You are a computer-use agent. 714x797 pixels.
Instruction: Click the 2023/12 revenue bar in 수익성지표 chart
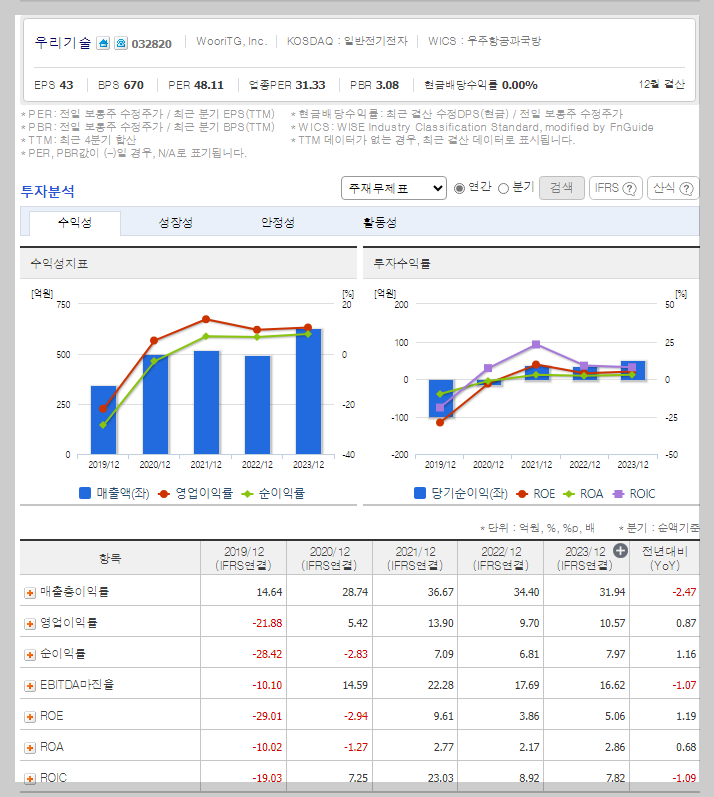tap(308, 391)
